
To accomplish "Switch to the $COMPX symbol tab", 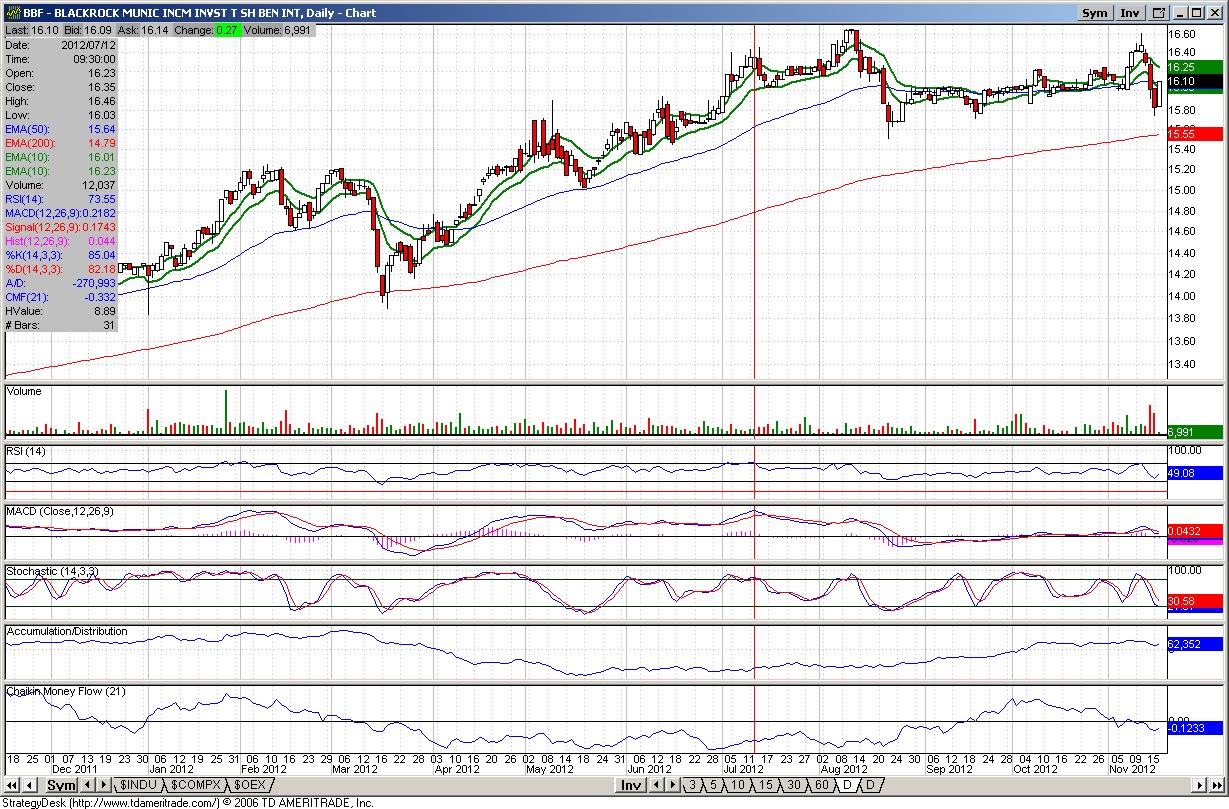I will [194, 785].
